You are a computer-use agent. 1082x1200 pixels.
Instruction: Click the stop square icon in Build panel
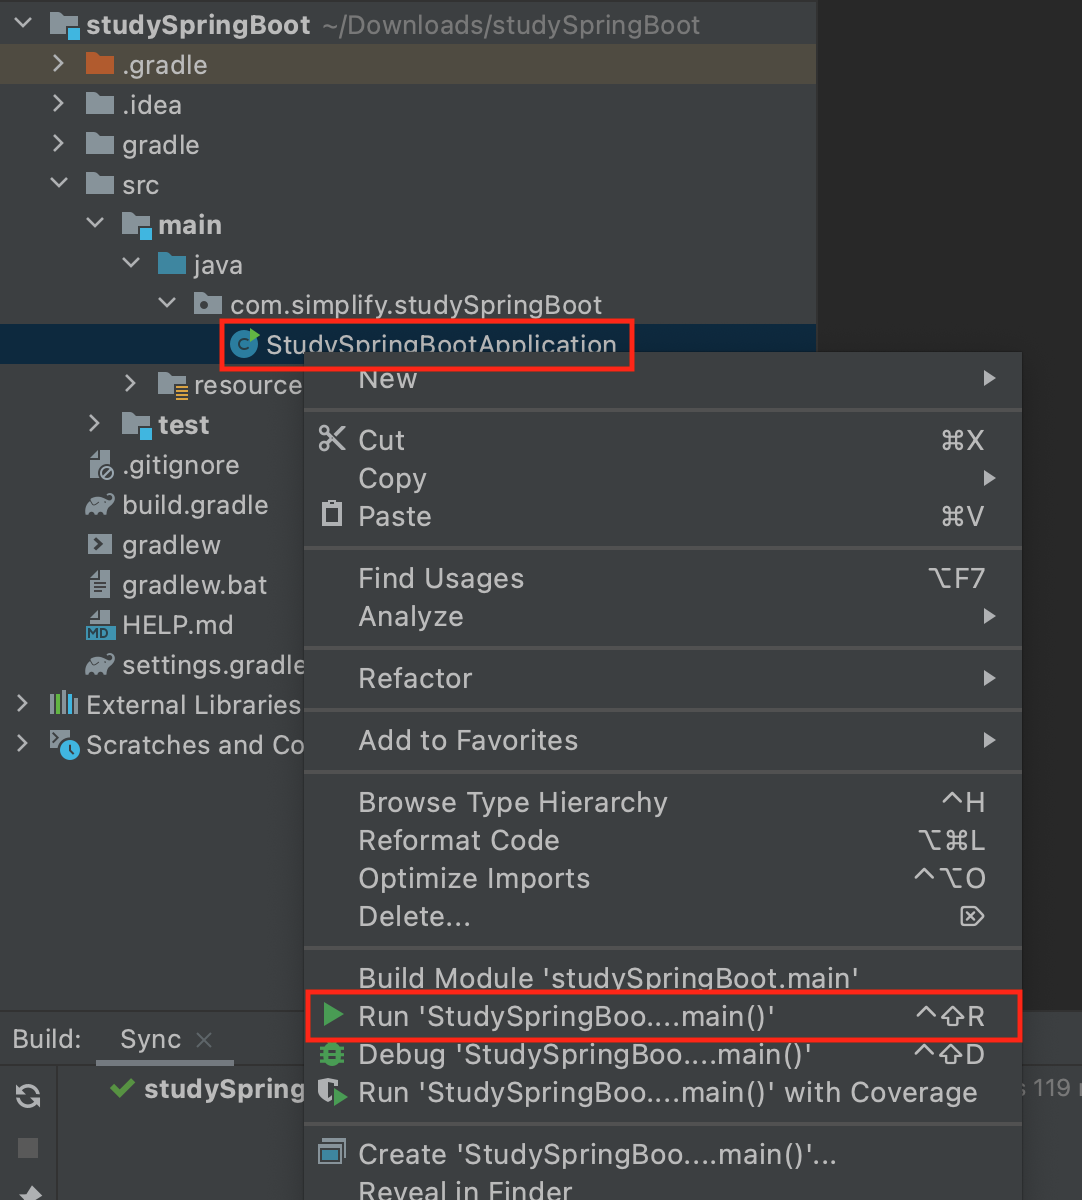[x=28, y=1148]
